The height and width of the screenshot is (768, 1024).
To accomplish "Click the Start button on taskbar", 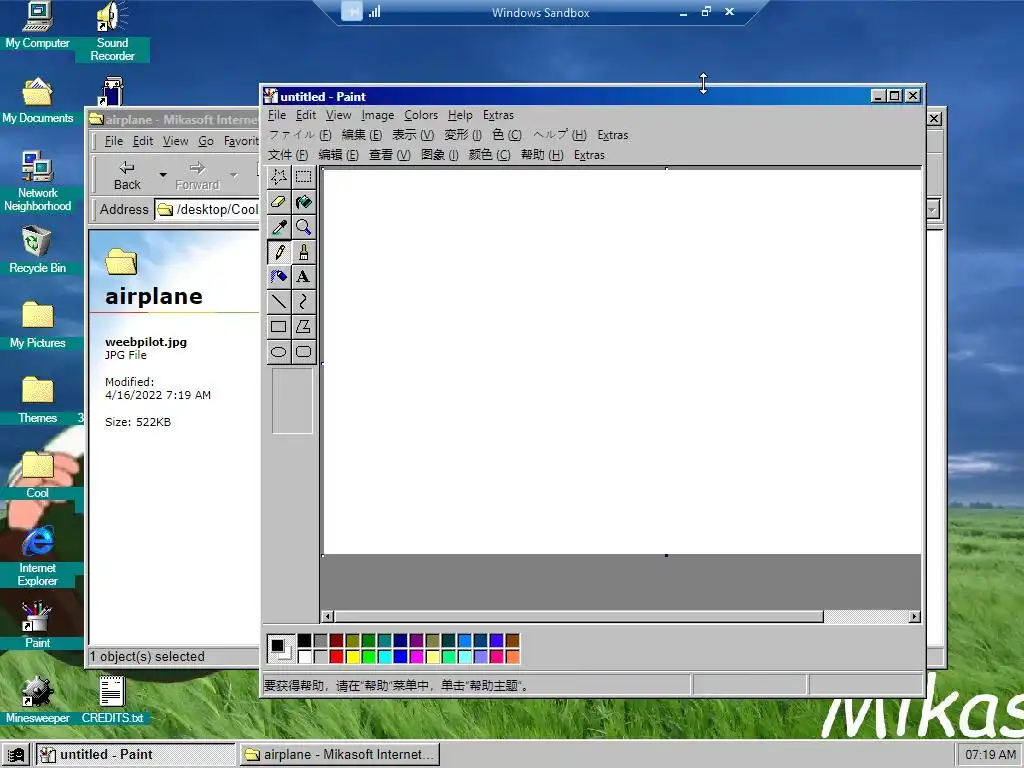I will point(15,755).
